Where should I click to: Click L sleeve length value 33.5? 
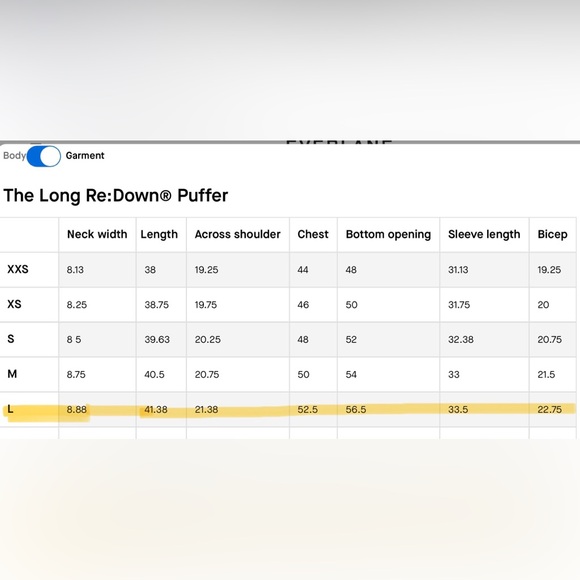458,409
